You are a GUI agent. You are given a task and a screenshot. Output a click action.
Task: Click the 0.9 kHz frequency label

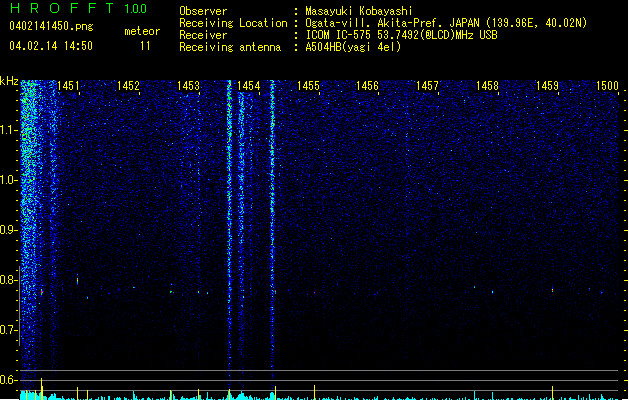pyautogui.click(x=8, y=230)
